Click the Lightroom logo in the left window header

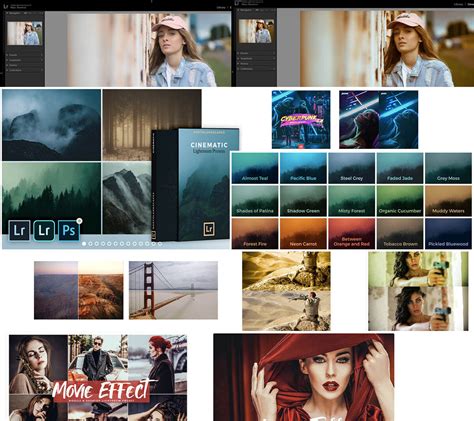6,6
